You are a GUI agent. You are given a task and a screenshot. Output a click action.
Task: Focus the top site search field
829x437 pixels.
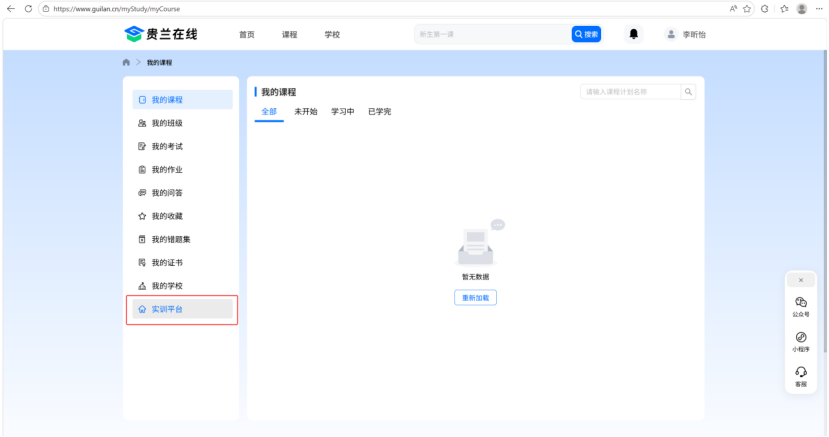493,34
